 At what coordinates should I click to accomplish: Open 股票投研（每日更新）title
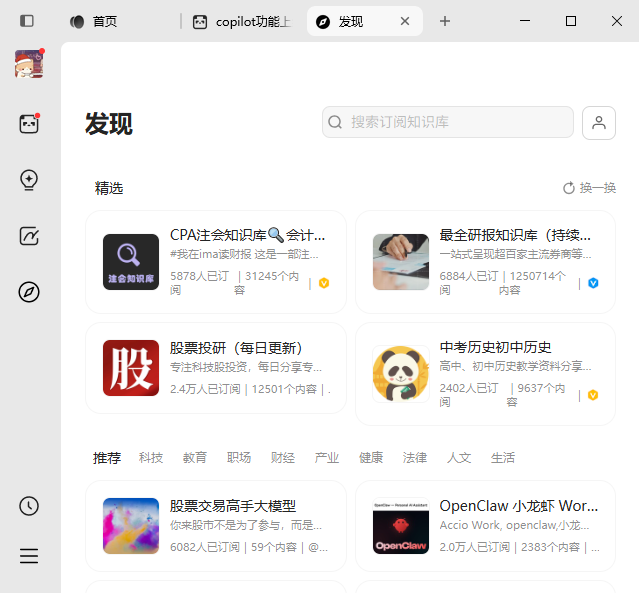236,348
